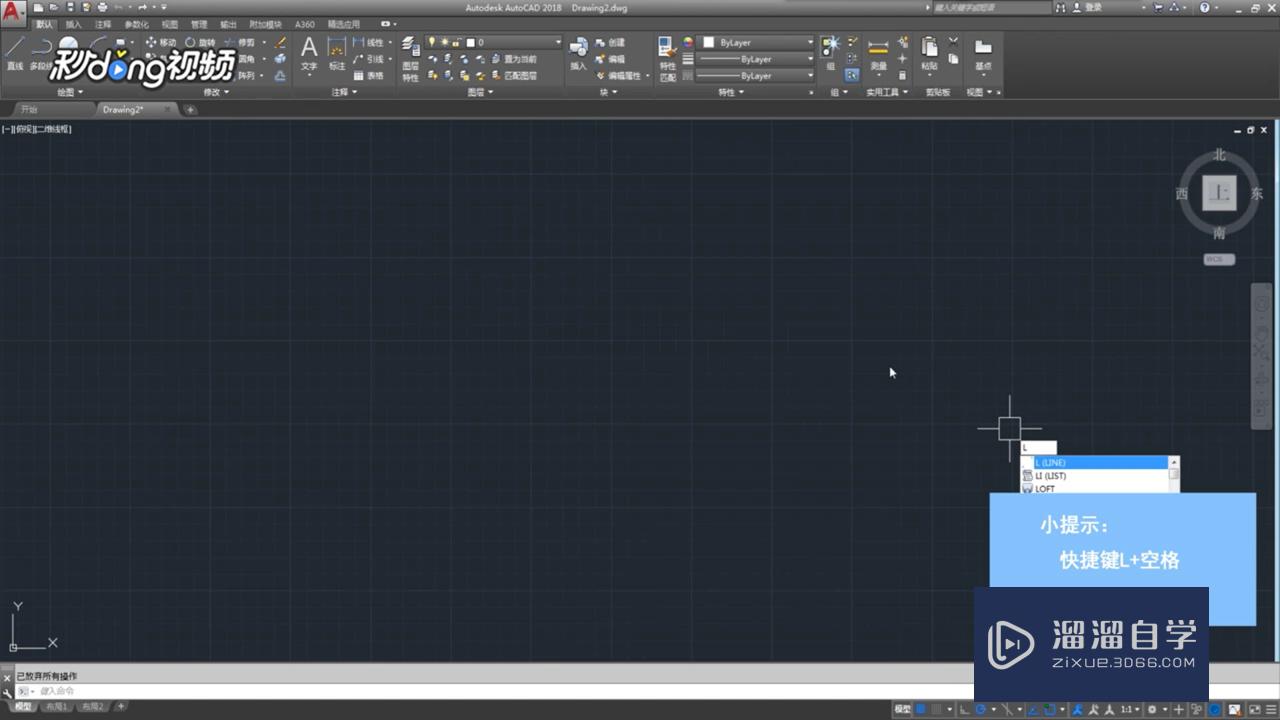Click the Linear dimension (线性) tool

(x=368, y=43)
